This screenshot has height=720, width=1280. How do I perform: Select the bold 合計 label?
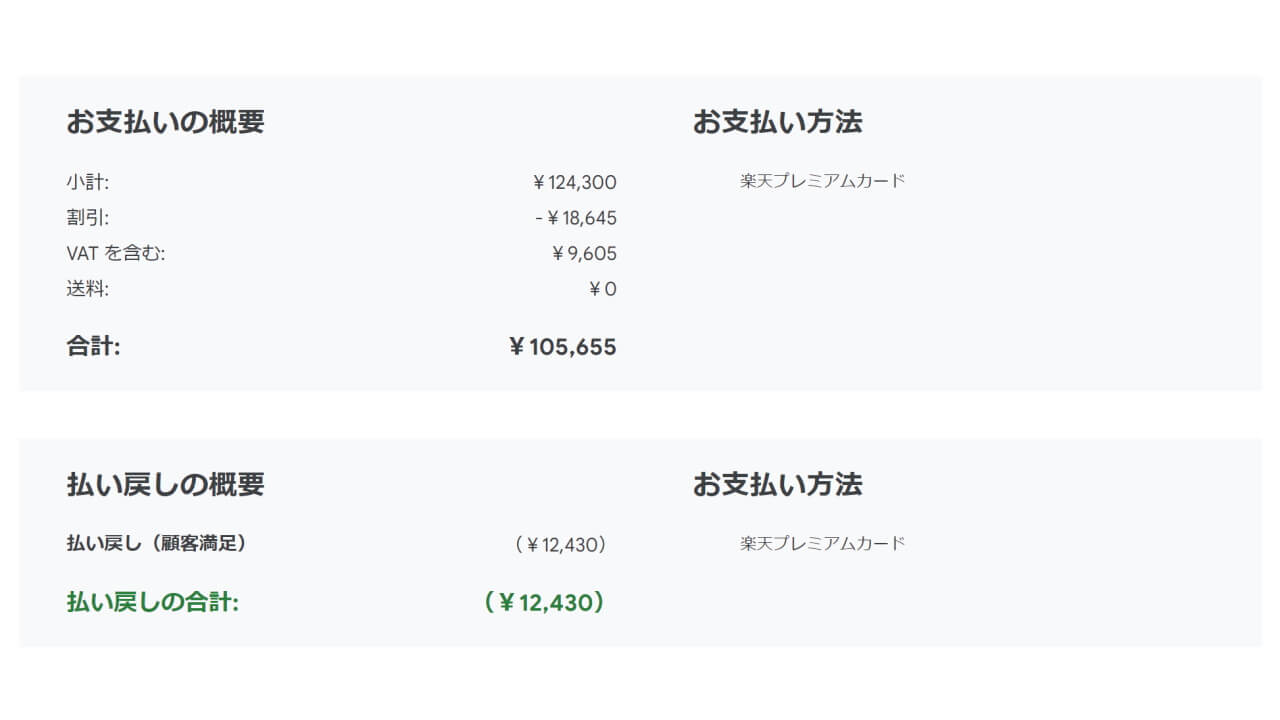tap(93, 347)
